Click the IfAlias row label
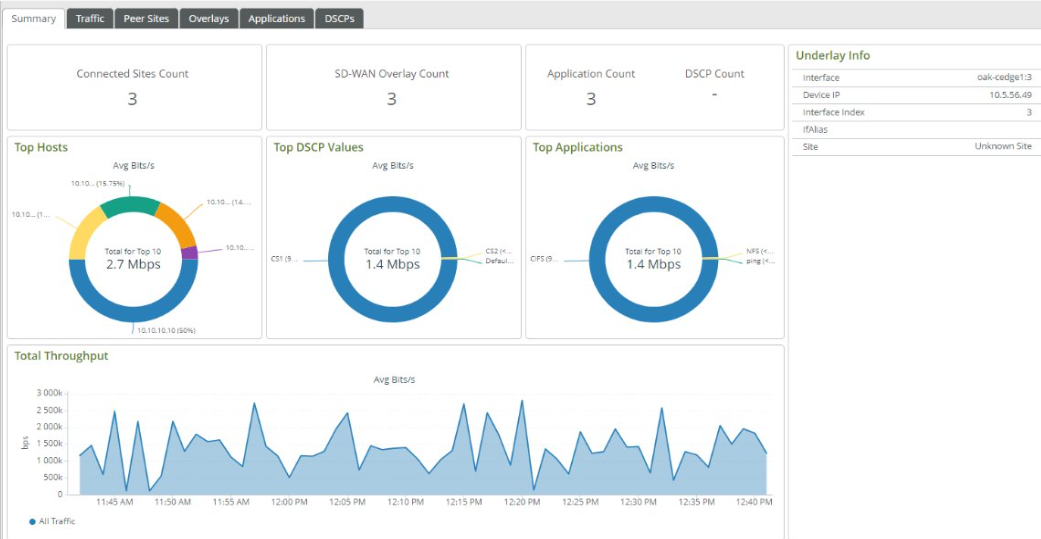This screenshot has width=1041, height=539. click(x=813, y=129)
